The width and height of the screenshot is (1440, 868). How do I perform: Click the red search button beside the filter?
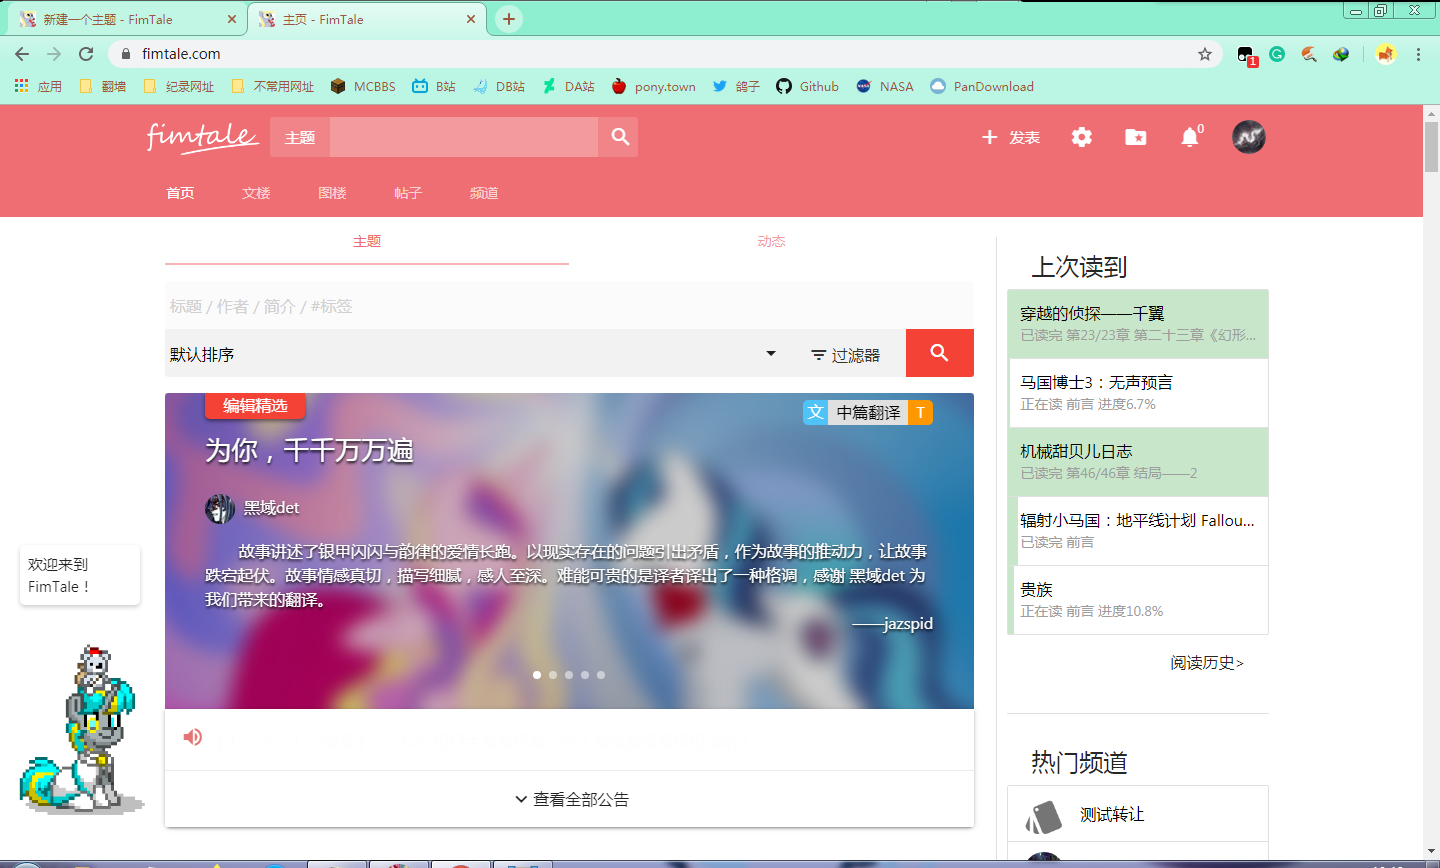point(939,353)
